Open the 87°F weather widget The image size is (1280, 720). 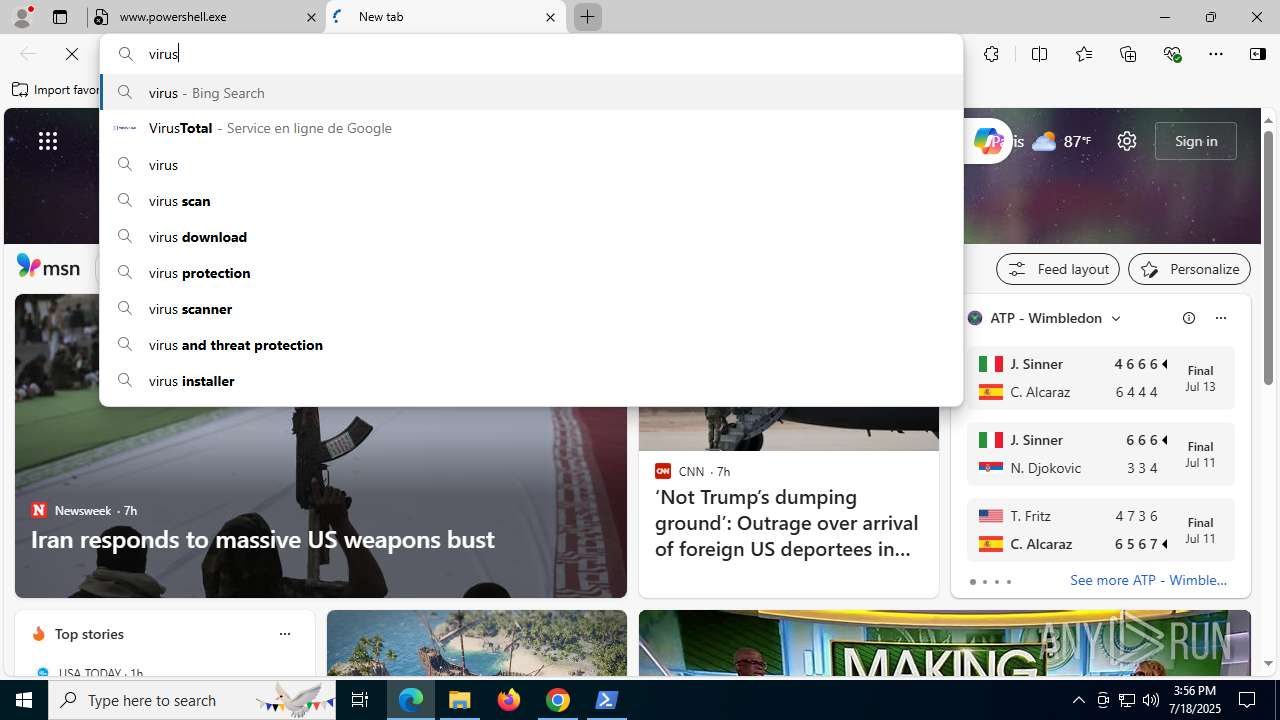[1061, 141]
